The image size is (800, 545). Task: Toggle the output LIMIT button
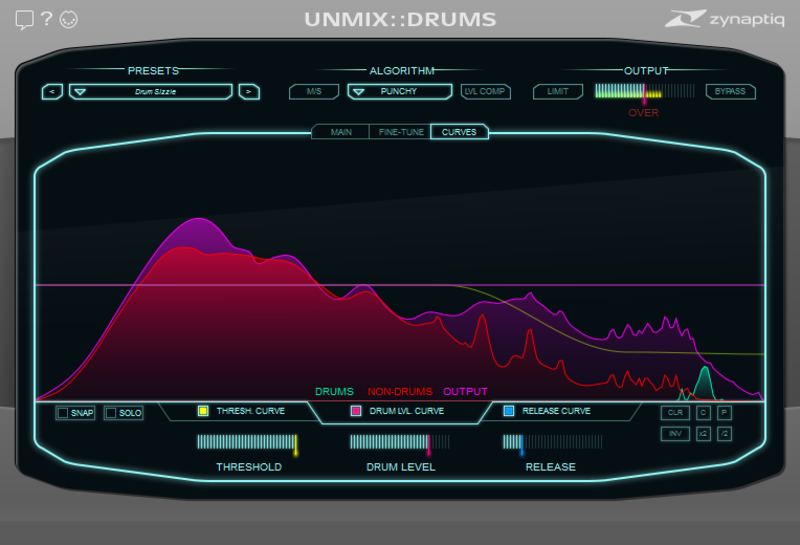[x=558, y=91]
